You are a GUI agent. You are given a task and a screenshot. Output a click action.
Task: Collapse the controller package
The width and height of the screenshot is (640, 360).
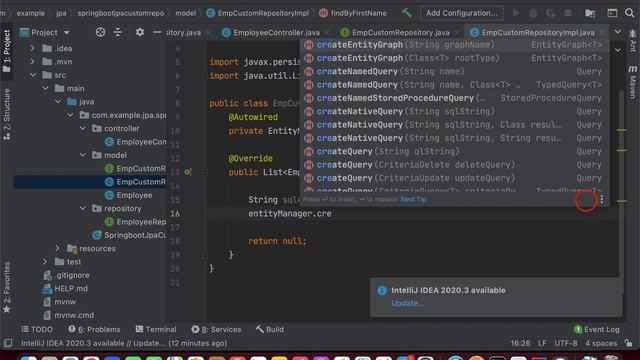click(x=83, y=128)
